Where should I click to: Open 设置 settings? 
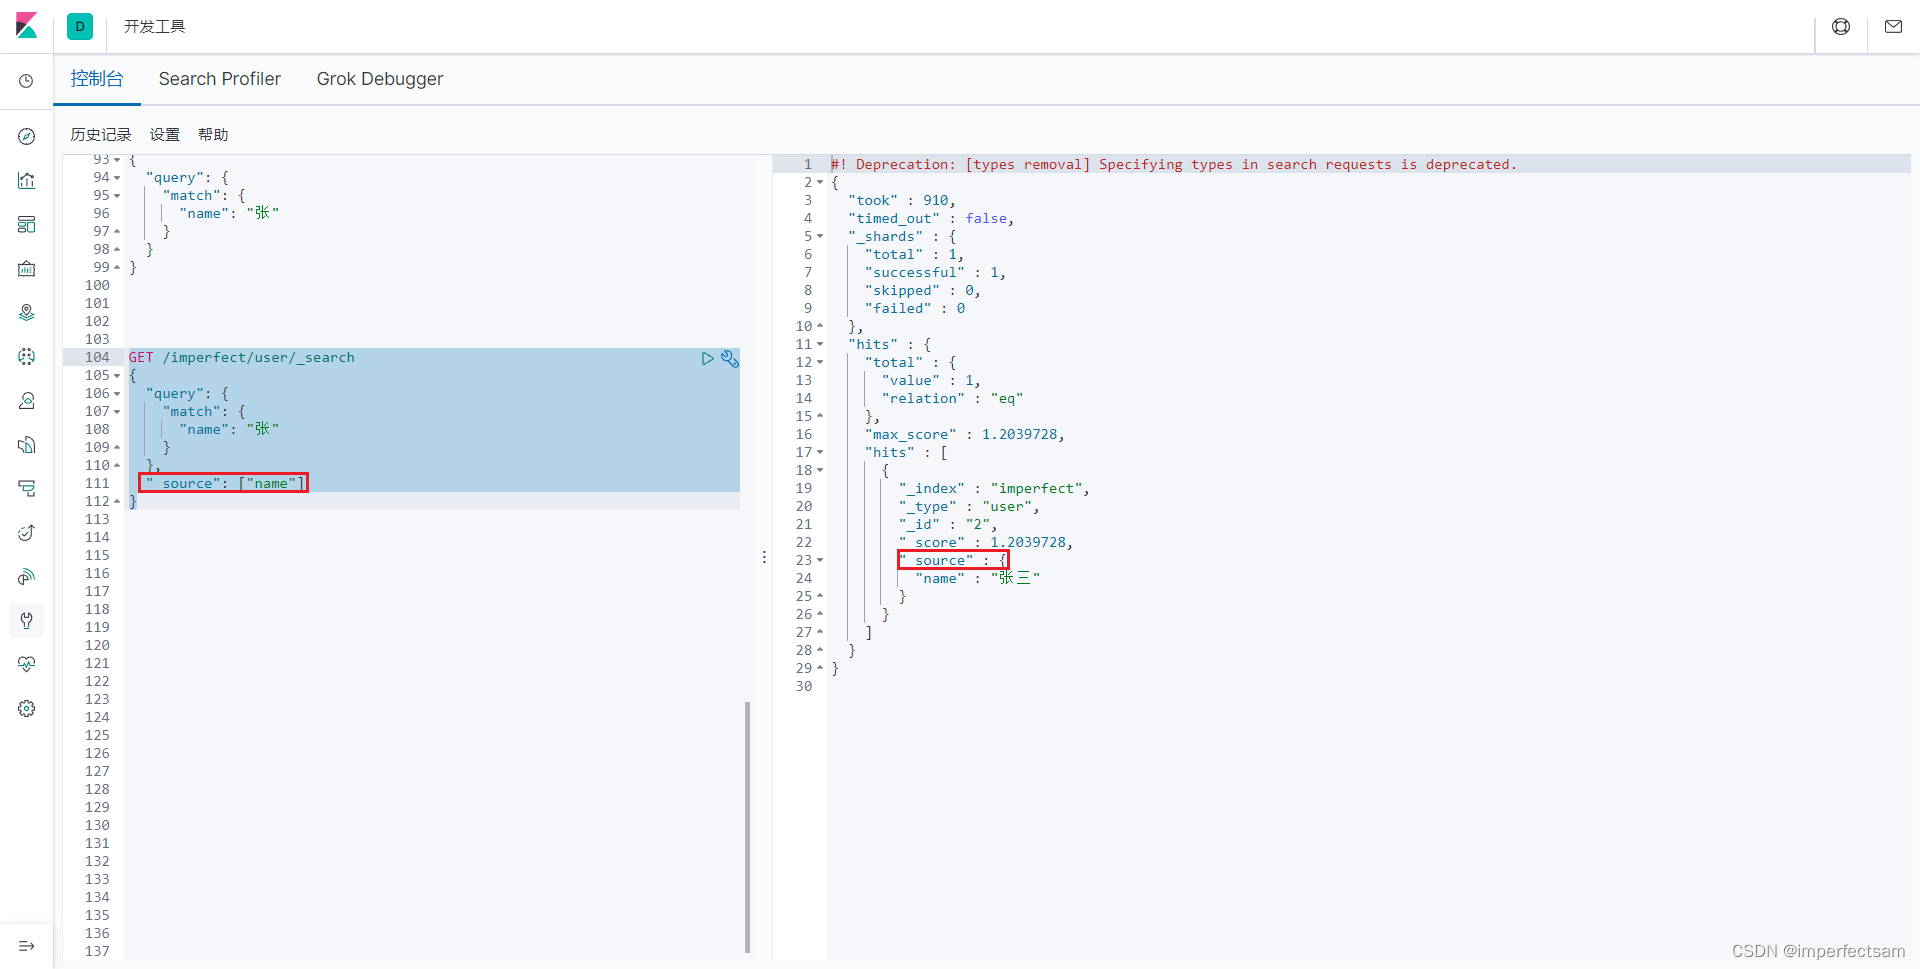click(x=165, y=135)
